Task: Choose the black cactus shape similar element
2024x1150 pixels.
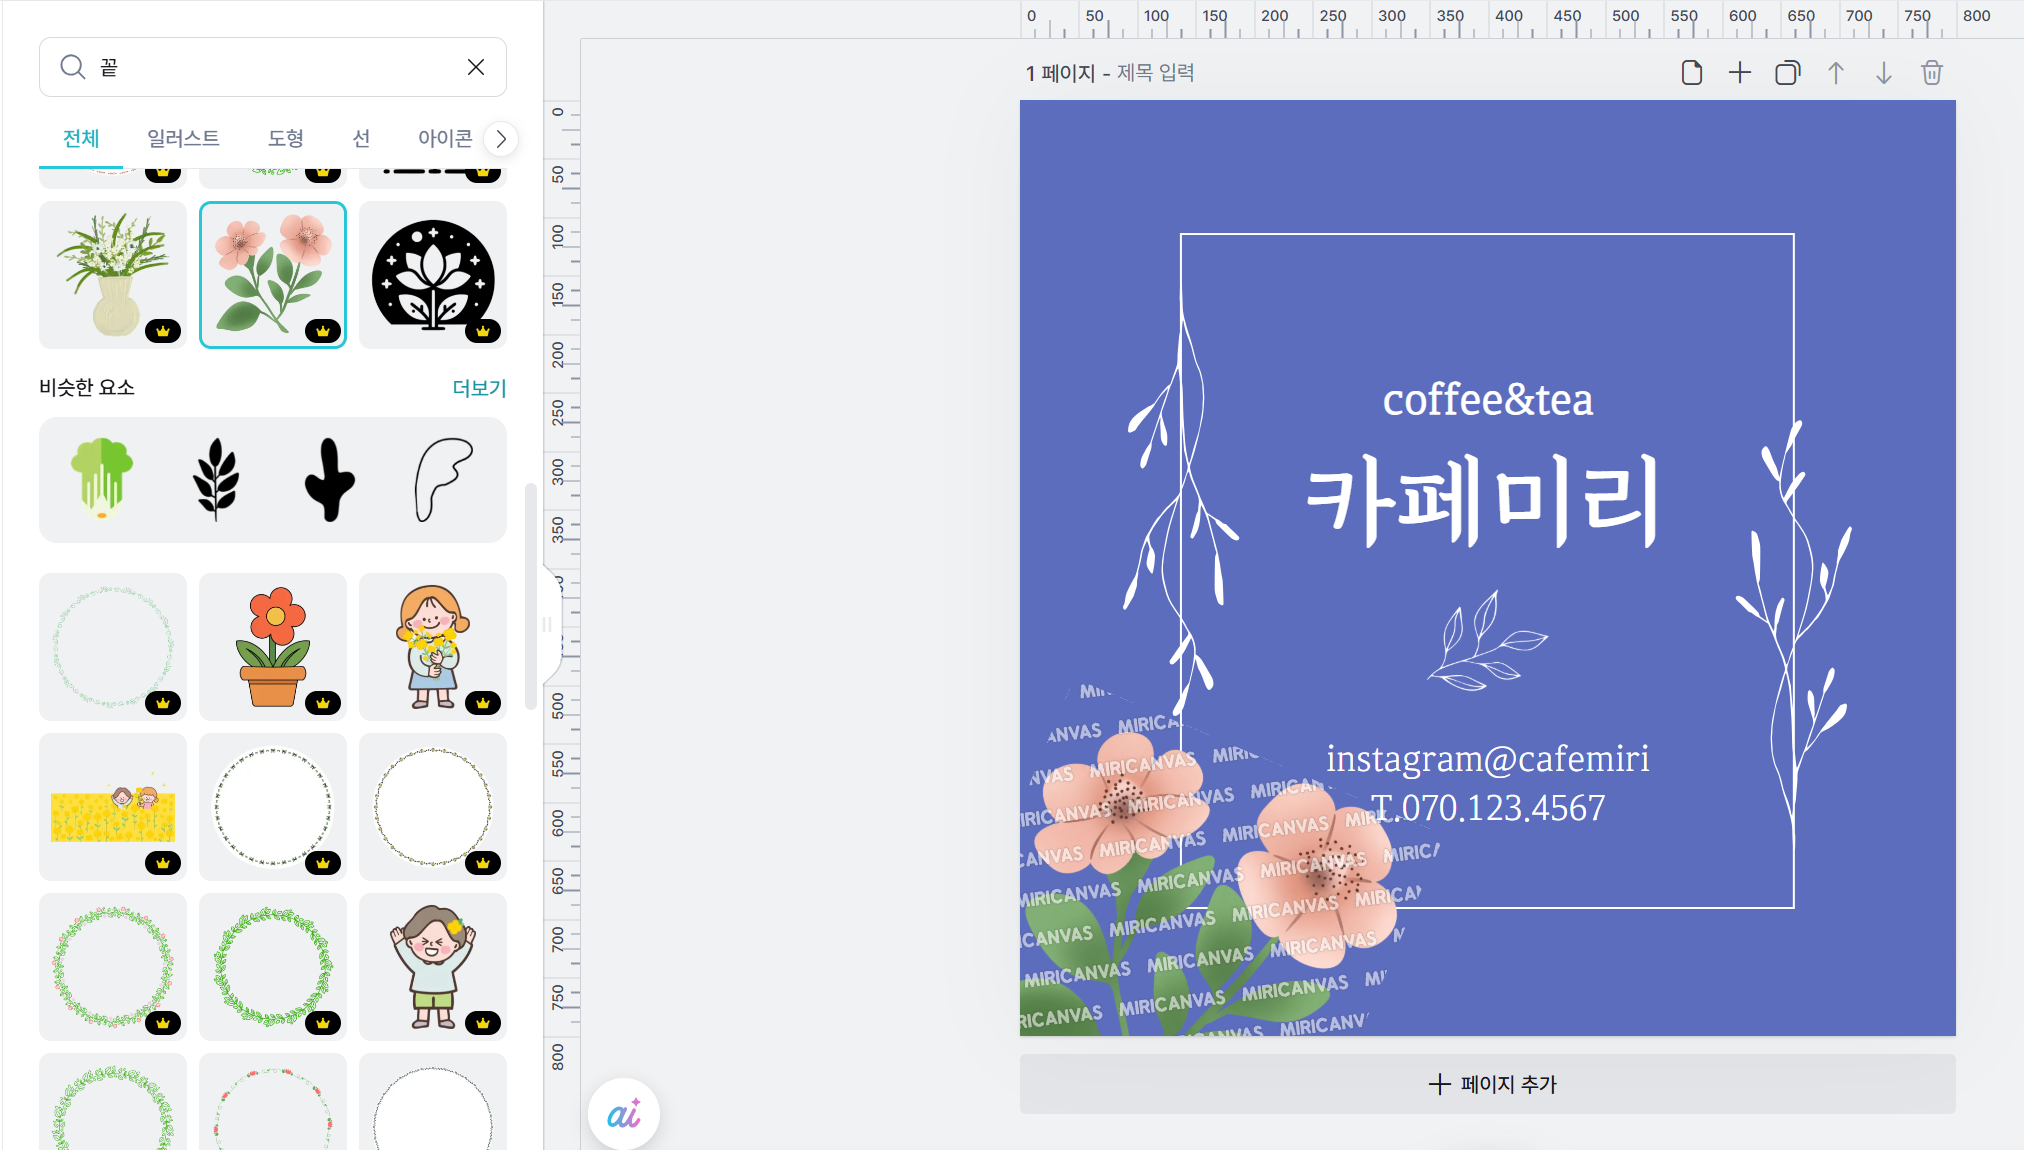Action: pos(329,480)
